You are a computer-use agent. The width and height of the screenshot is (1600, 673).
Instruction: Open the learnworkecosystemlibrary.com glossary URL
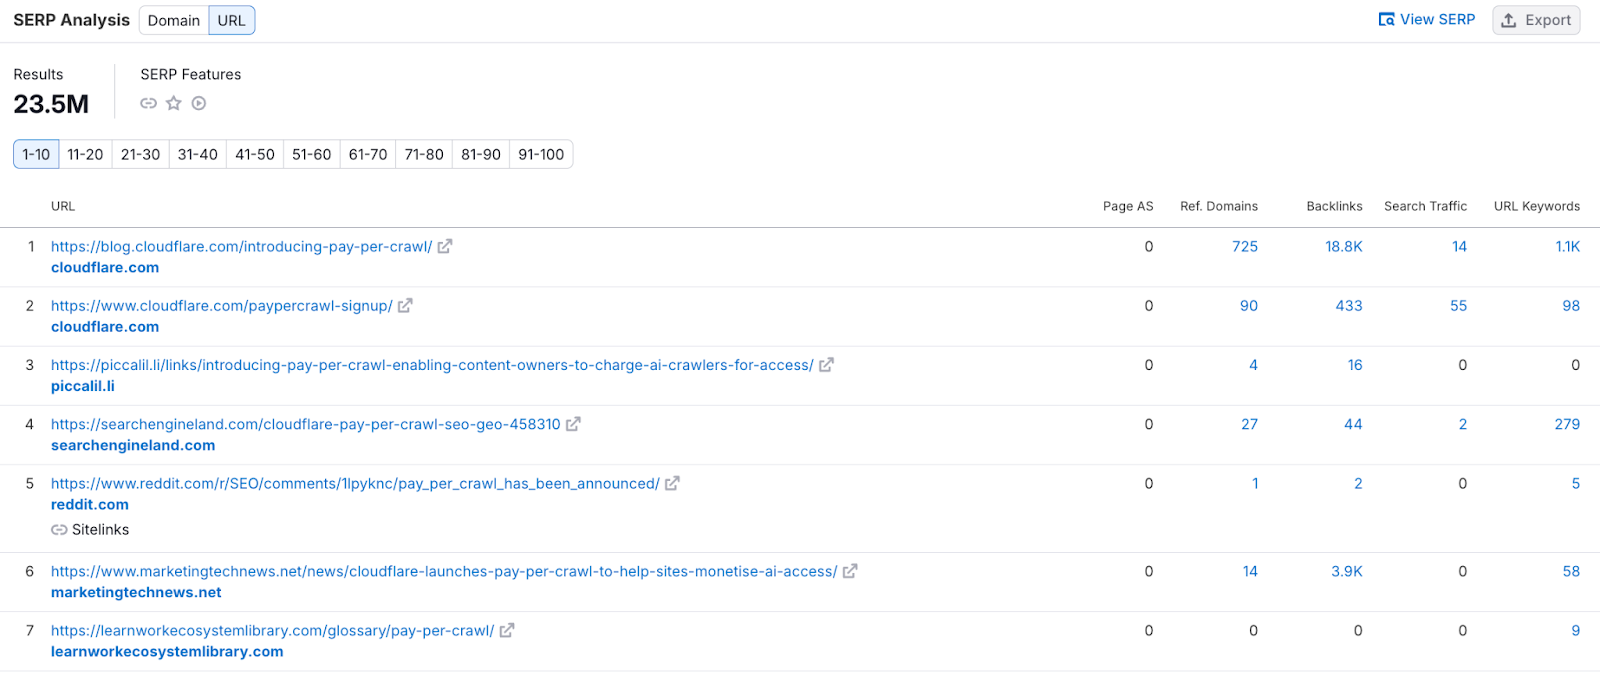tap(272, 630)
